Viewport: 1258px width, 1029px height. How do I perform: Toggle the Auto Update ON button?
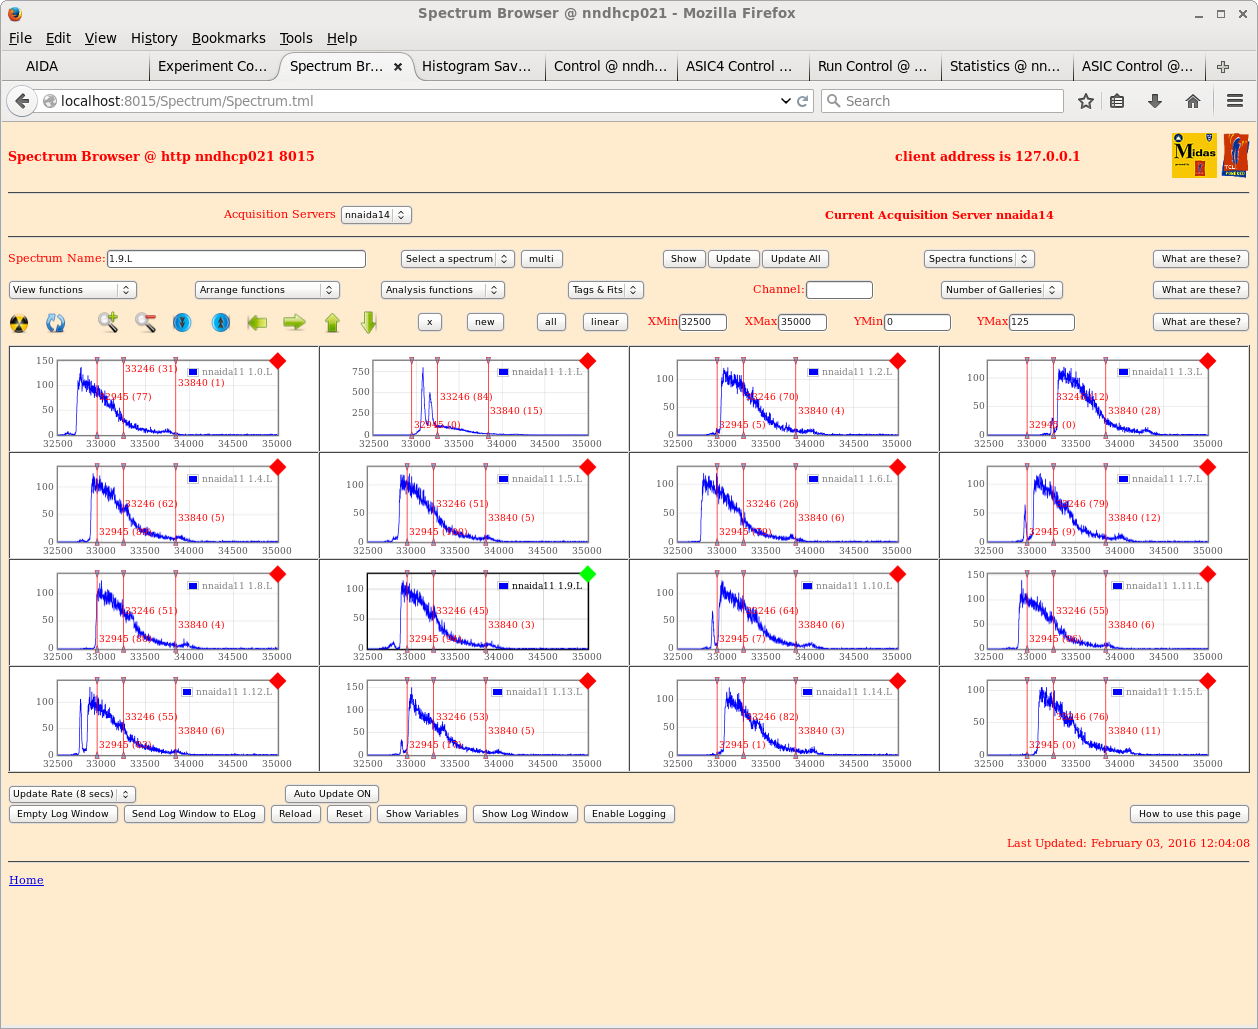click(x=332, y=794)
